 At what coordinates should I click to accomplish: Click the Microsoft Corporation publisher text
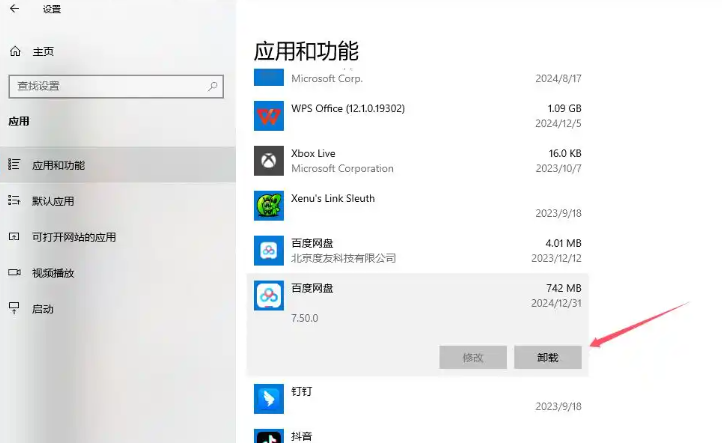click(x=342, y=169)
